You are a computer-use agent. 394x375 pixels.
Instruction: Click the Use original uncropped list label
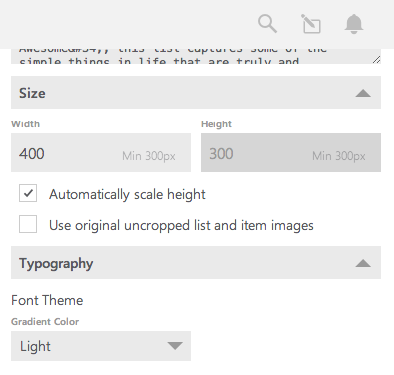(181, 226)
